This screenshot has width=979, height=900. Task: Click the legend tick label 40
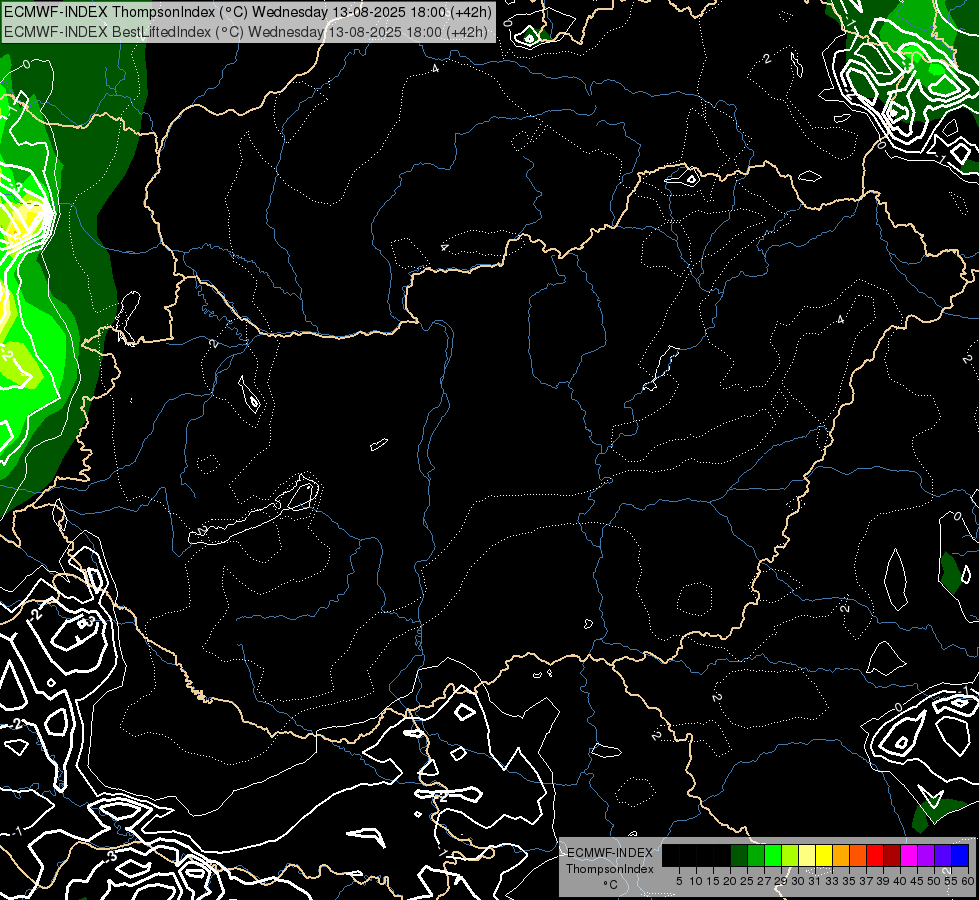[900, 881]
